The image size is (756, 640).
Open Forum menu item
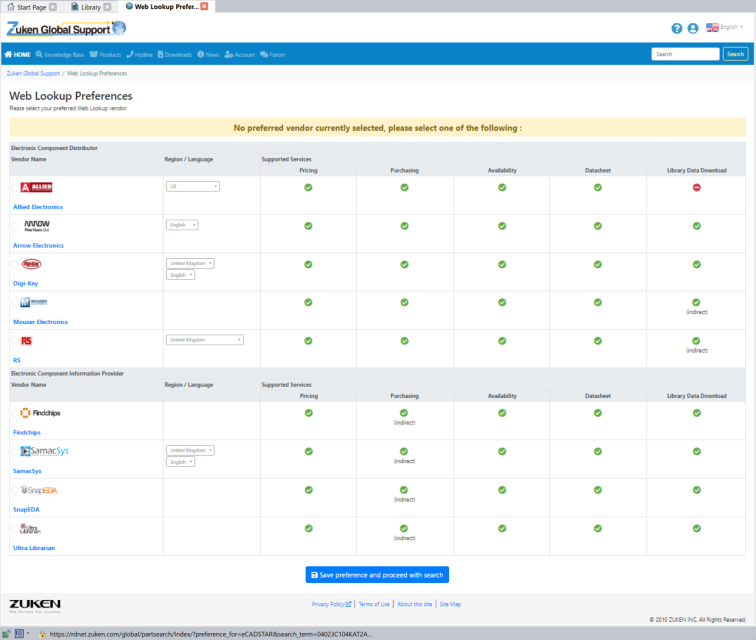pyautogui.click(x=272, y=54)
